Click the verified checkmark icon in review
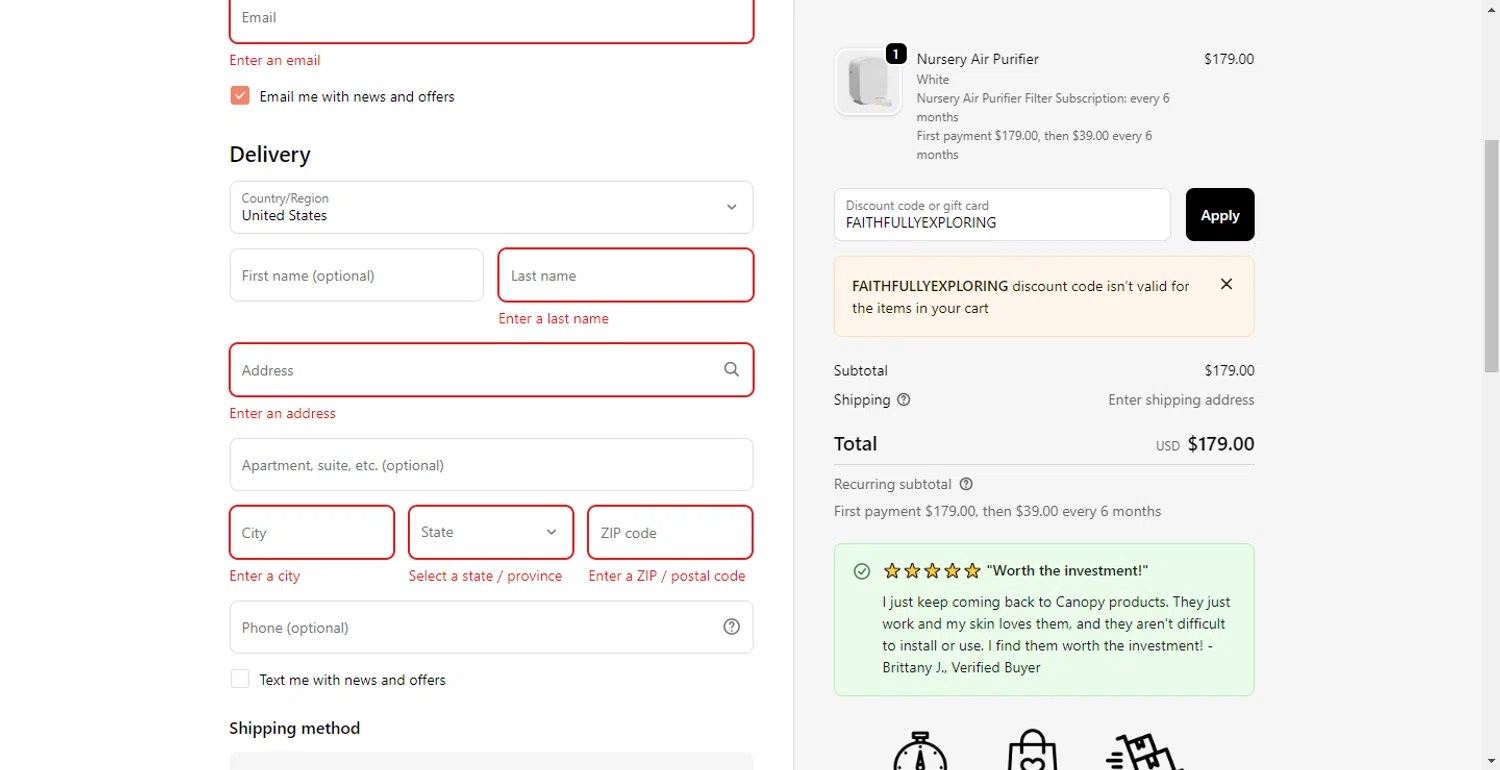1500x770 pixels. pos(861,571)
